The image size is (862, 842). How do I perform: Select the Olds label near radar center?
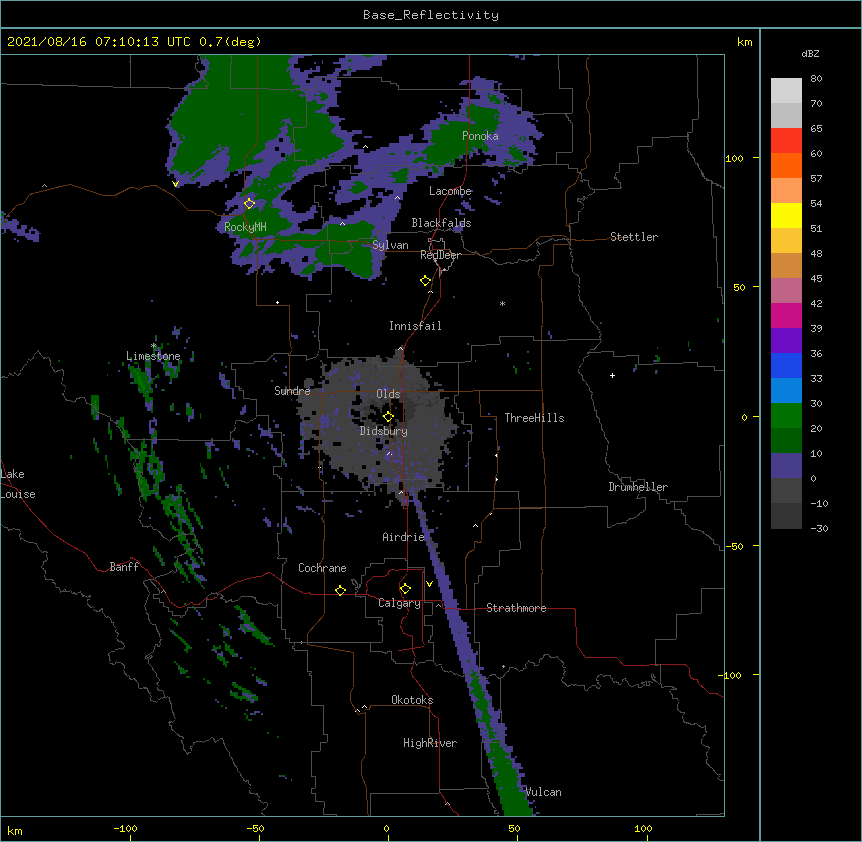click(x=388, y=394)
